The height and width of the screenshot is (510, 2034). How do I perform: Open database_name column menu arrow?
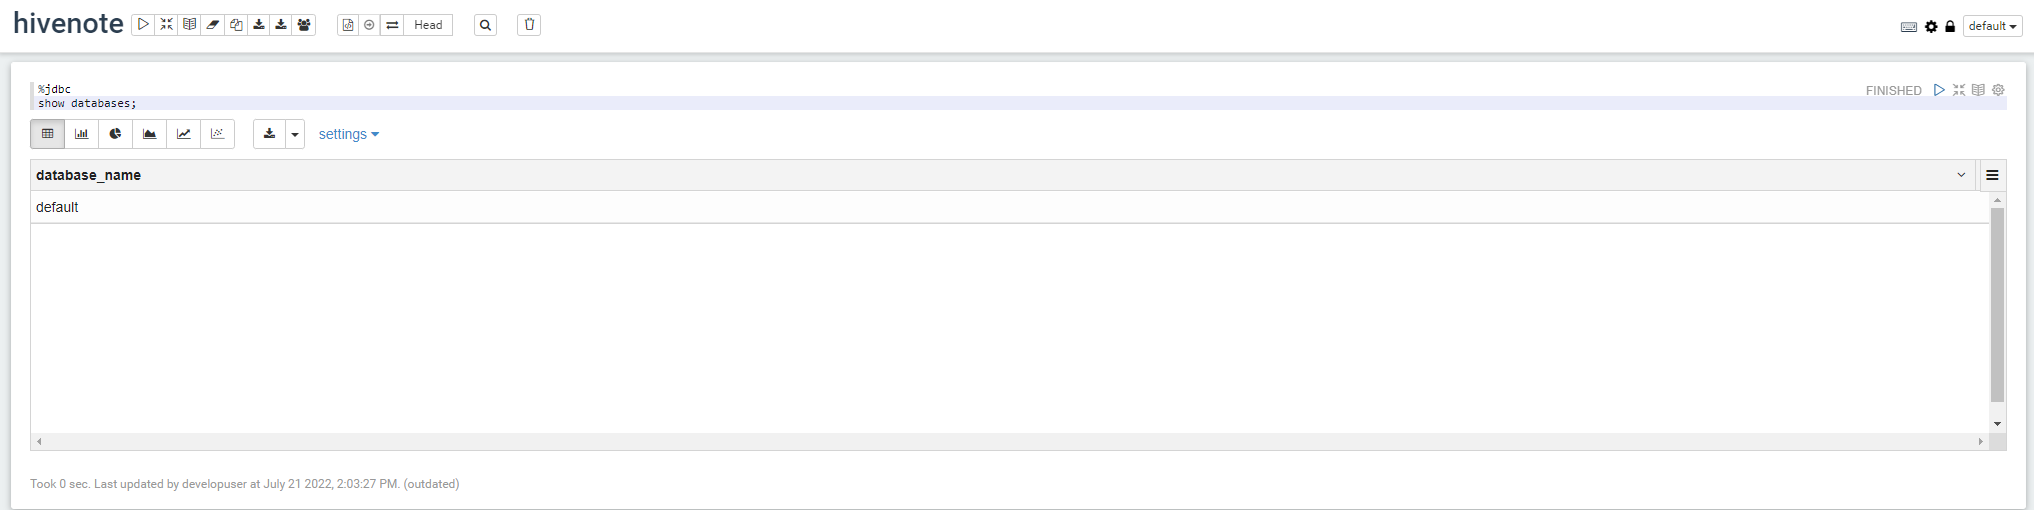click(1961, 175)
